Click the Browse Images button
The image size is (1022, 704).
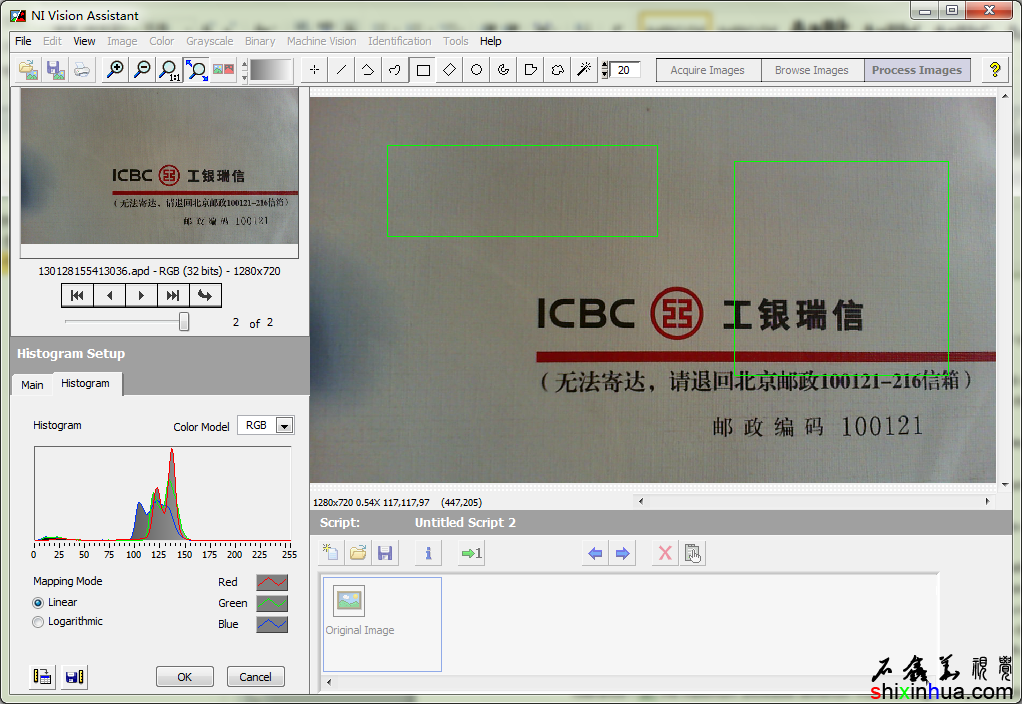(x=812, y=70)
